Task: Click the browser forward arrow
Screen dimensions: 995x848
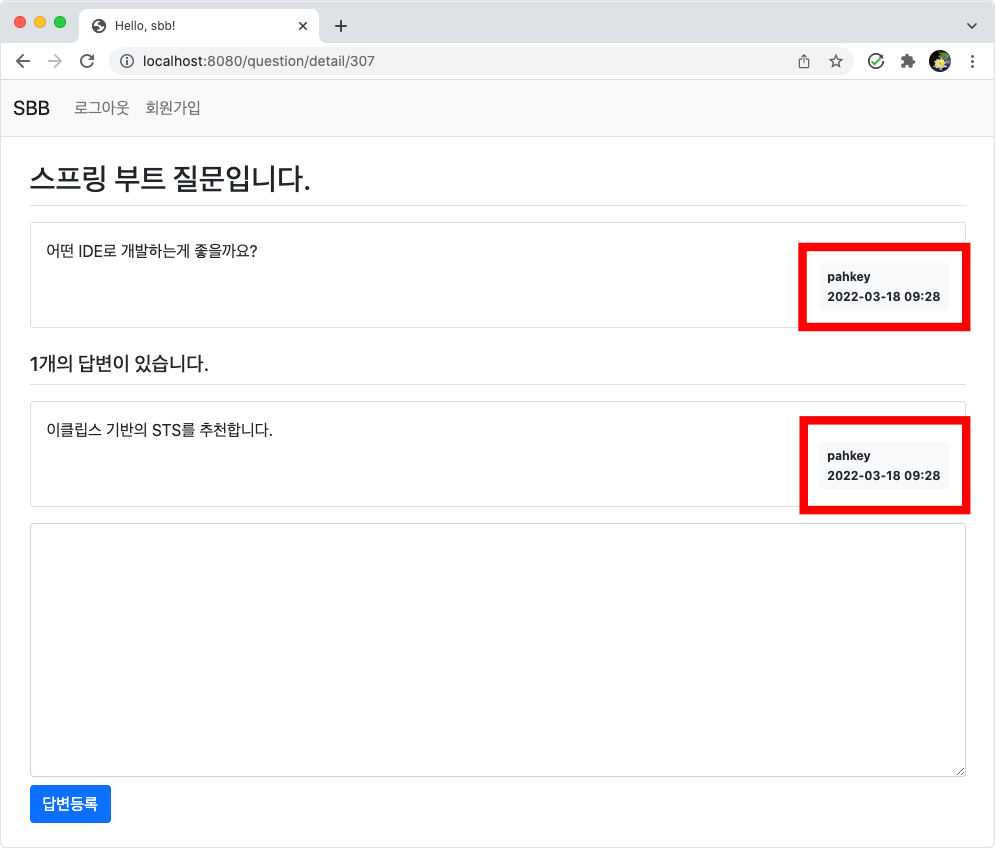Action: (55, 61)
